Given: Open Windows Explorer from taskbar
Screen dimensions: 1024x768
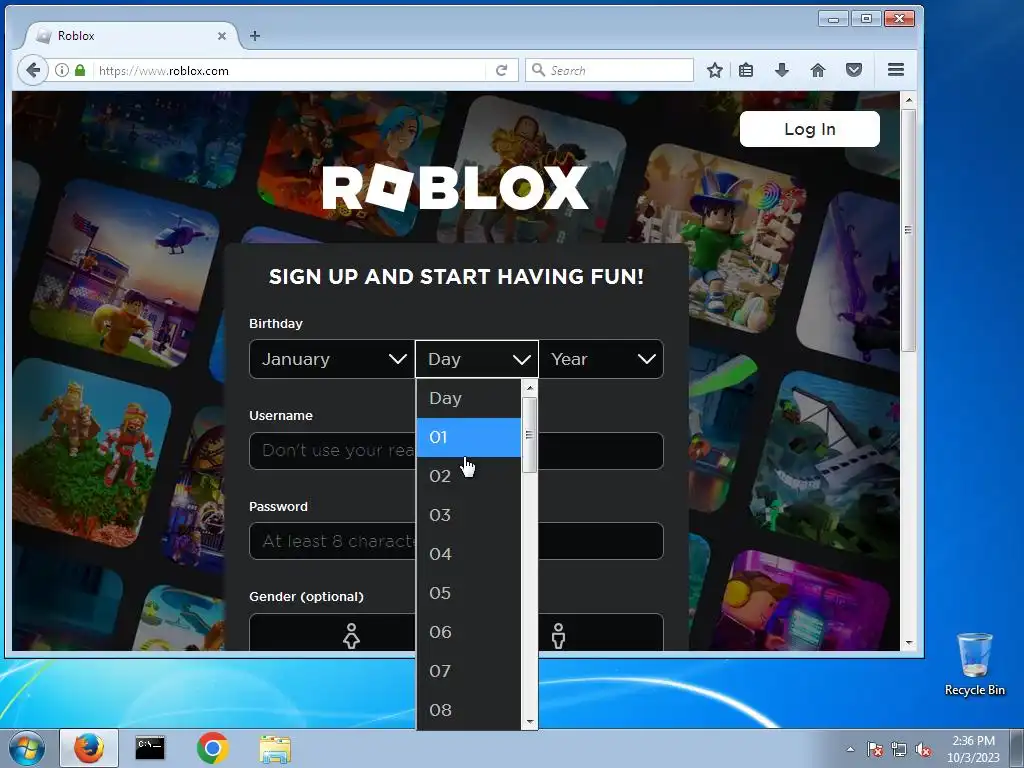Looking at the screenshot, I should click(x=275, y=749).
